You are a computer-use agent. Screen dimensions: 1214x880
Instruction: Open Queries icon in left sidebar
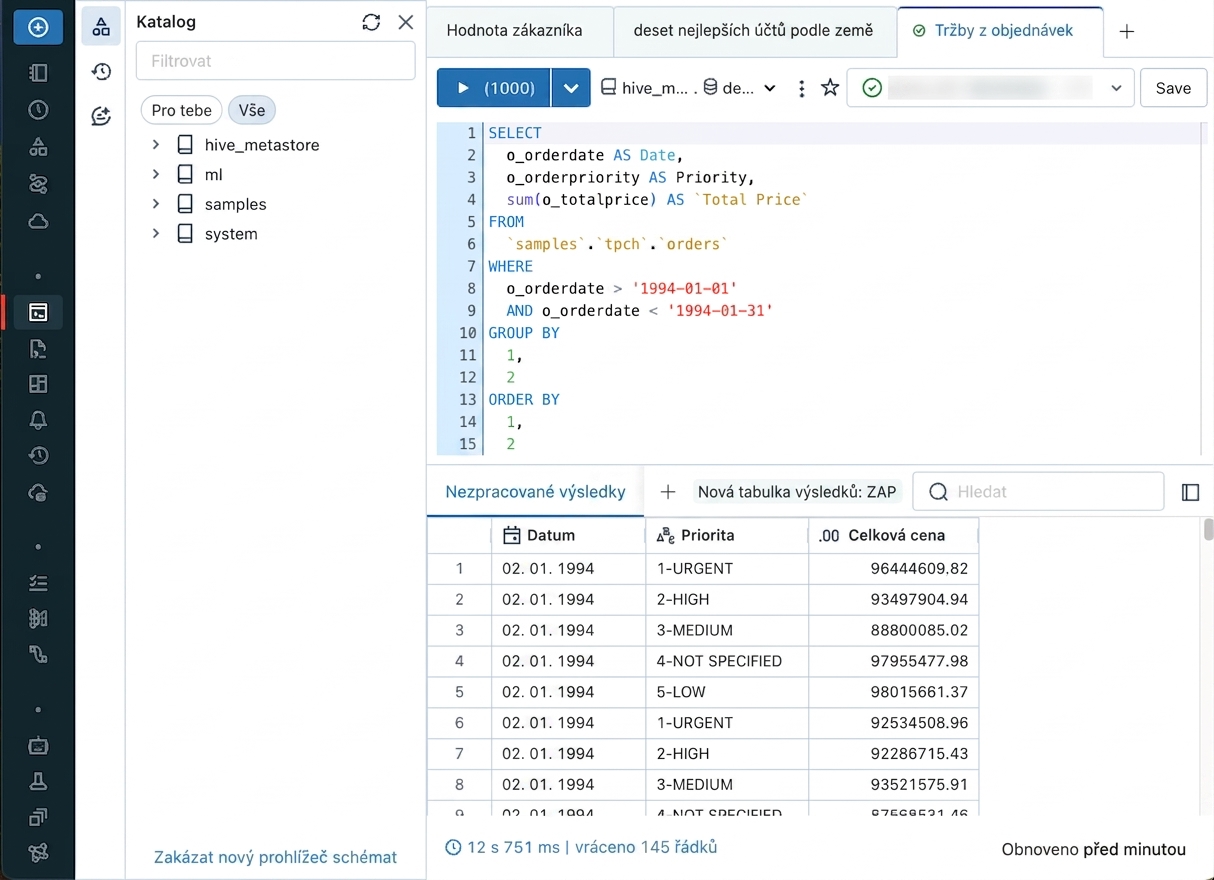coord(38,348)
